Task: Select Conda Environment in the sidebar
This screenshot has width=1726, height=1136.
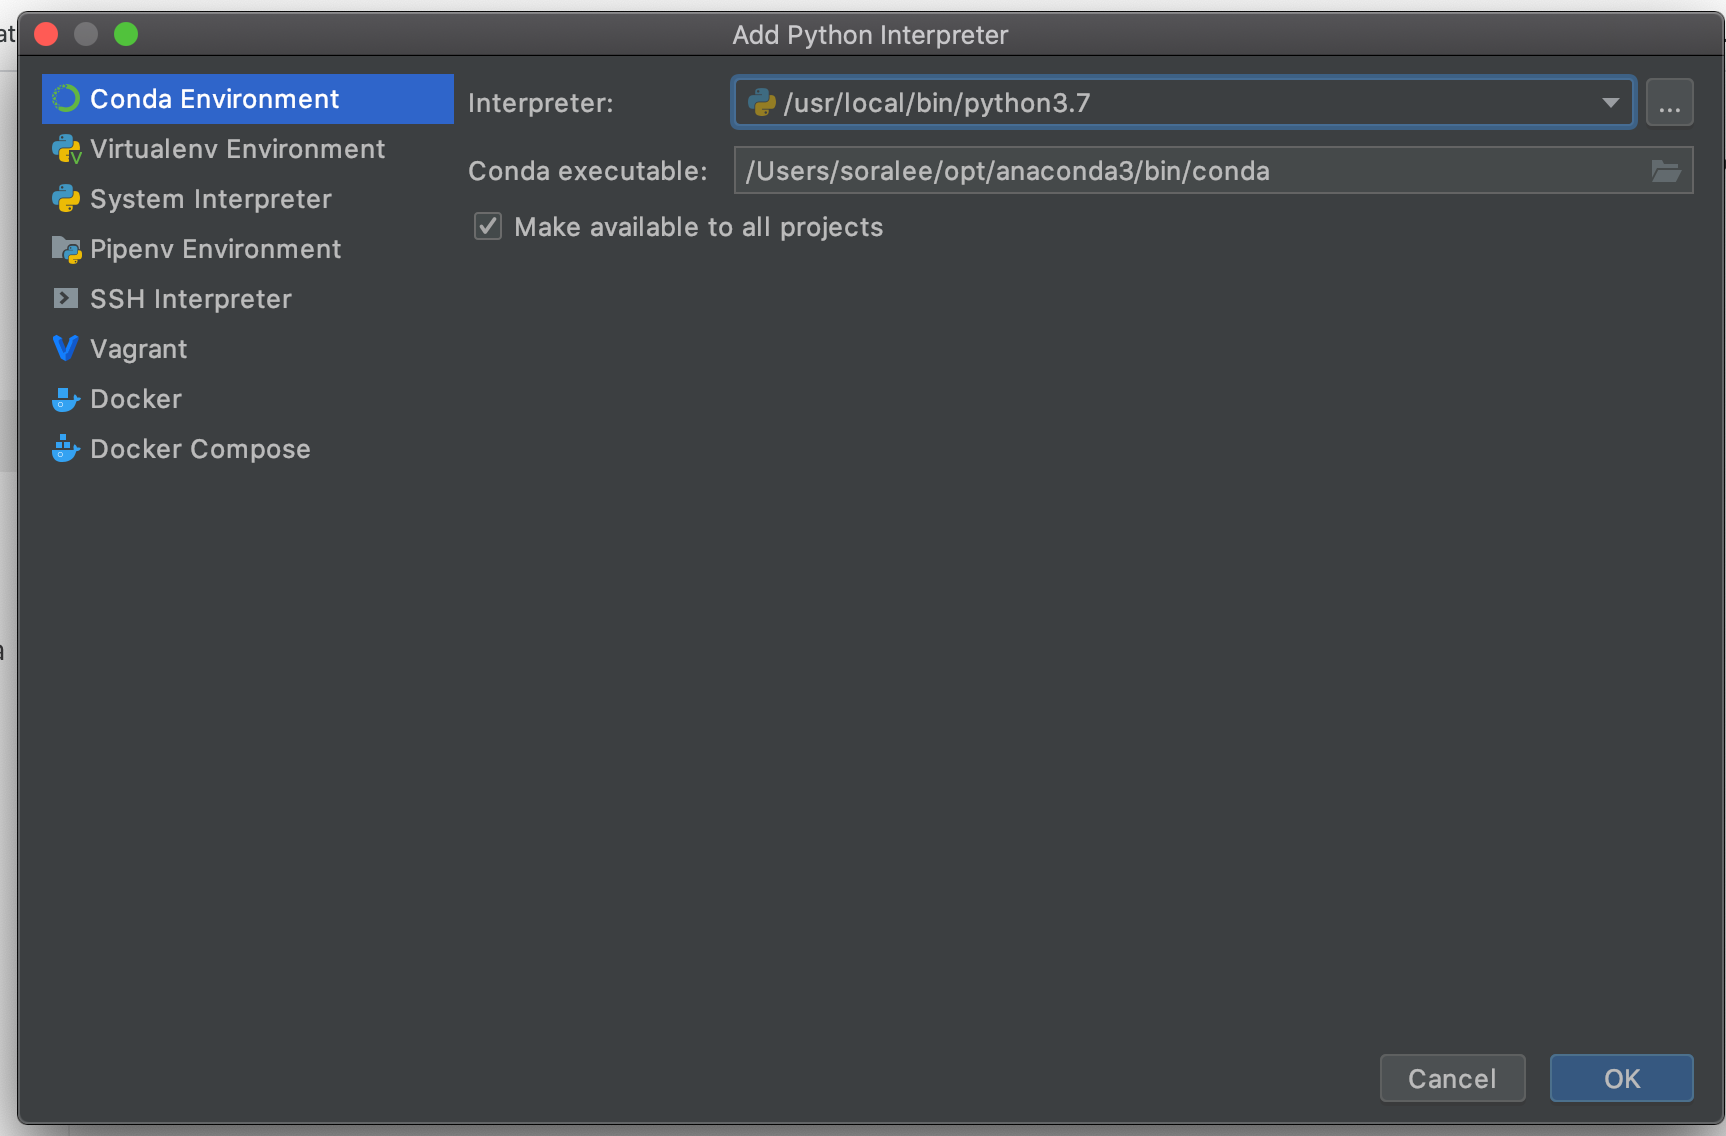Action: (x=248, y=99)
